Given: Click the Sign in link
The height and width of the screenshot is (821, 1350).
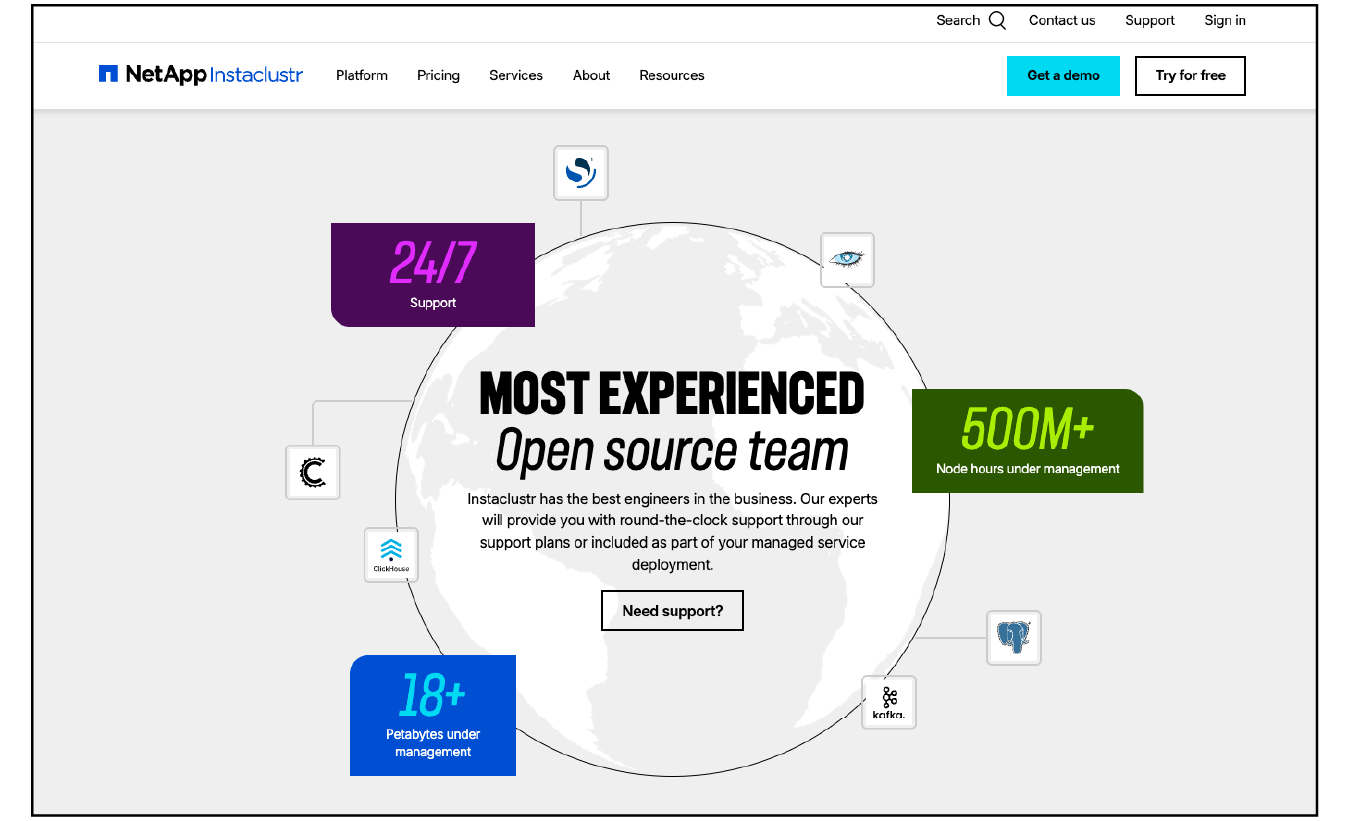Looking at the screenshot, I should pos(1225,19).
